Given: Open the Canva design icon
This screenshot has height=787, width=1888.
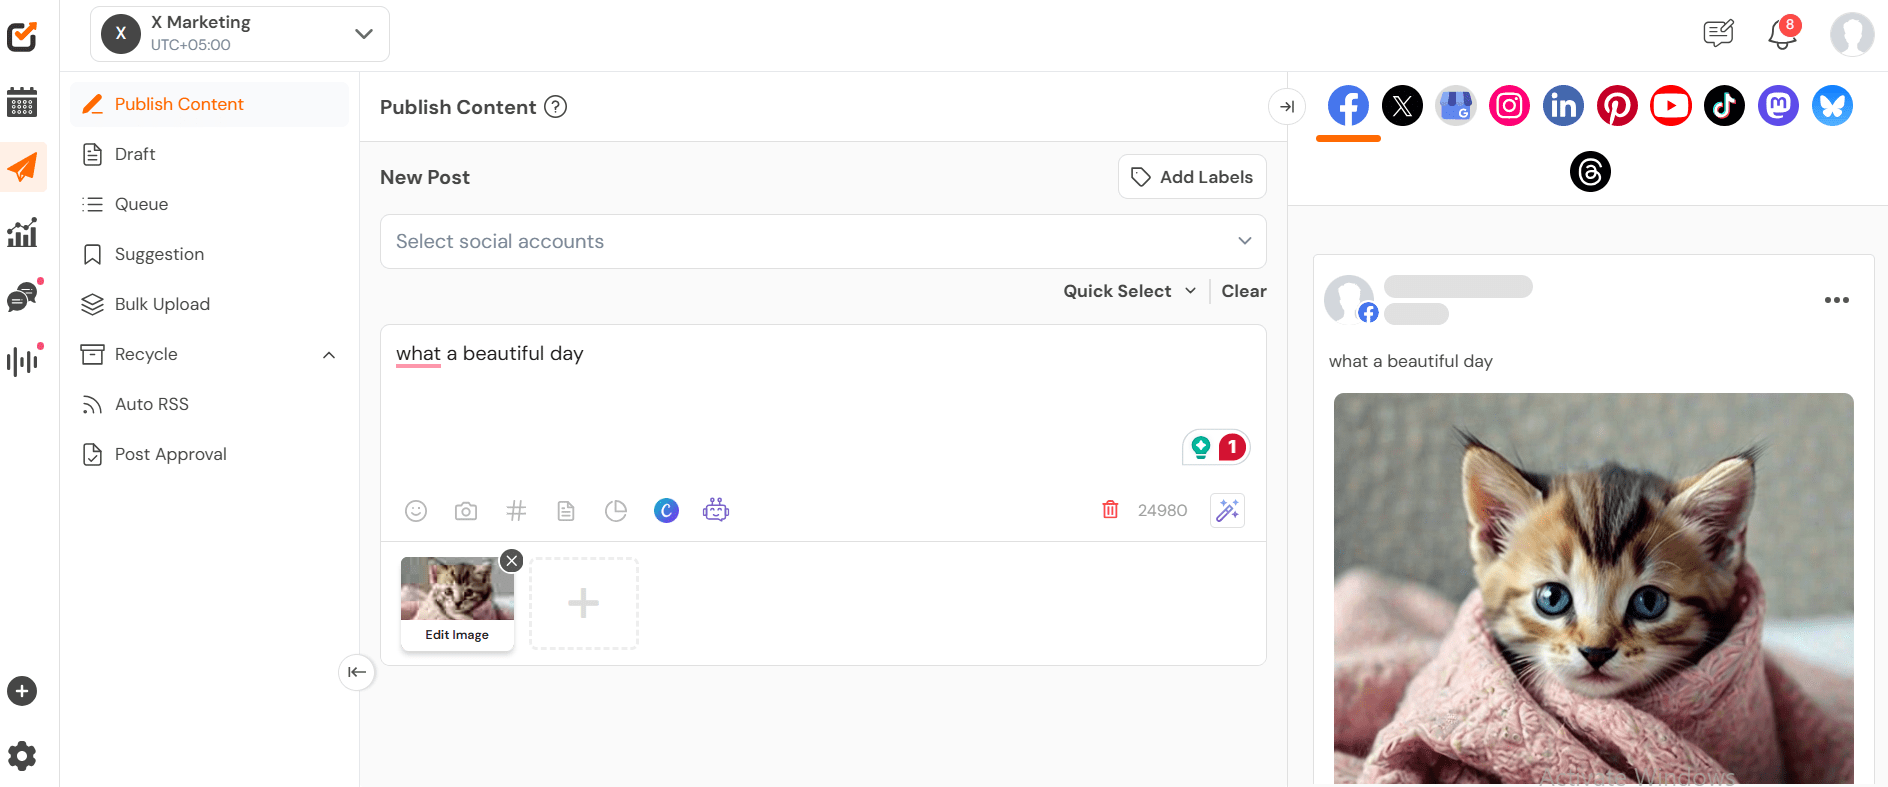Looking at the screenshot, I should [666, 511].
